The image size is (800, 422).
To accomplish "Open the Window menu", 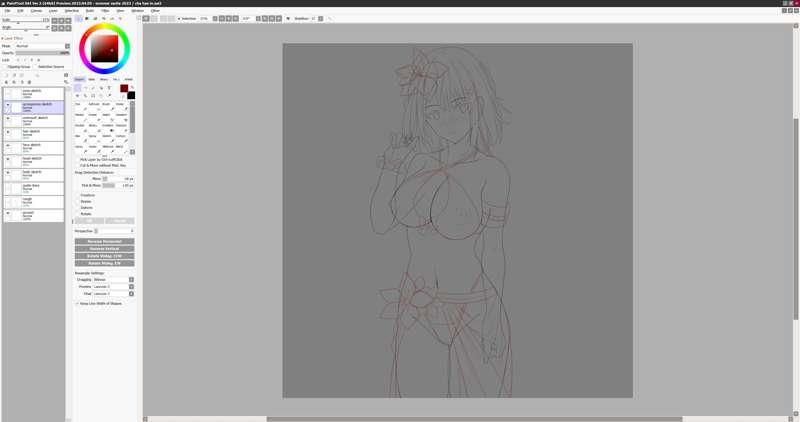I will pyautogui.click(x=137, y=10).
